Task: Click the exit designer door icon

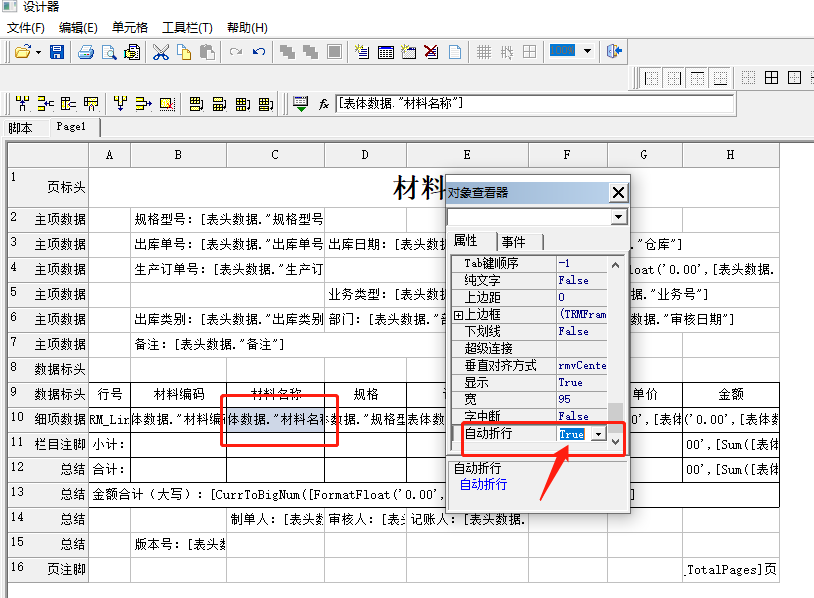Action: tap(614, 51)
